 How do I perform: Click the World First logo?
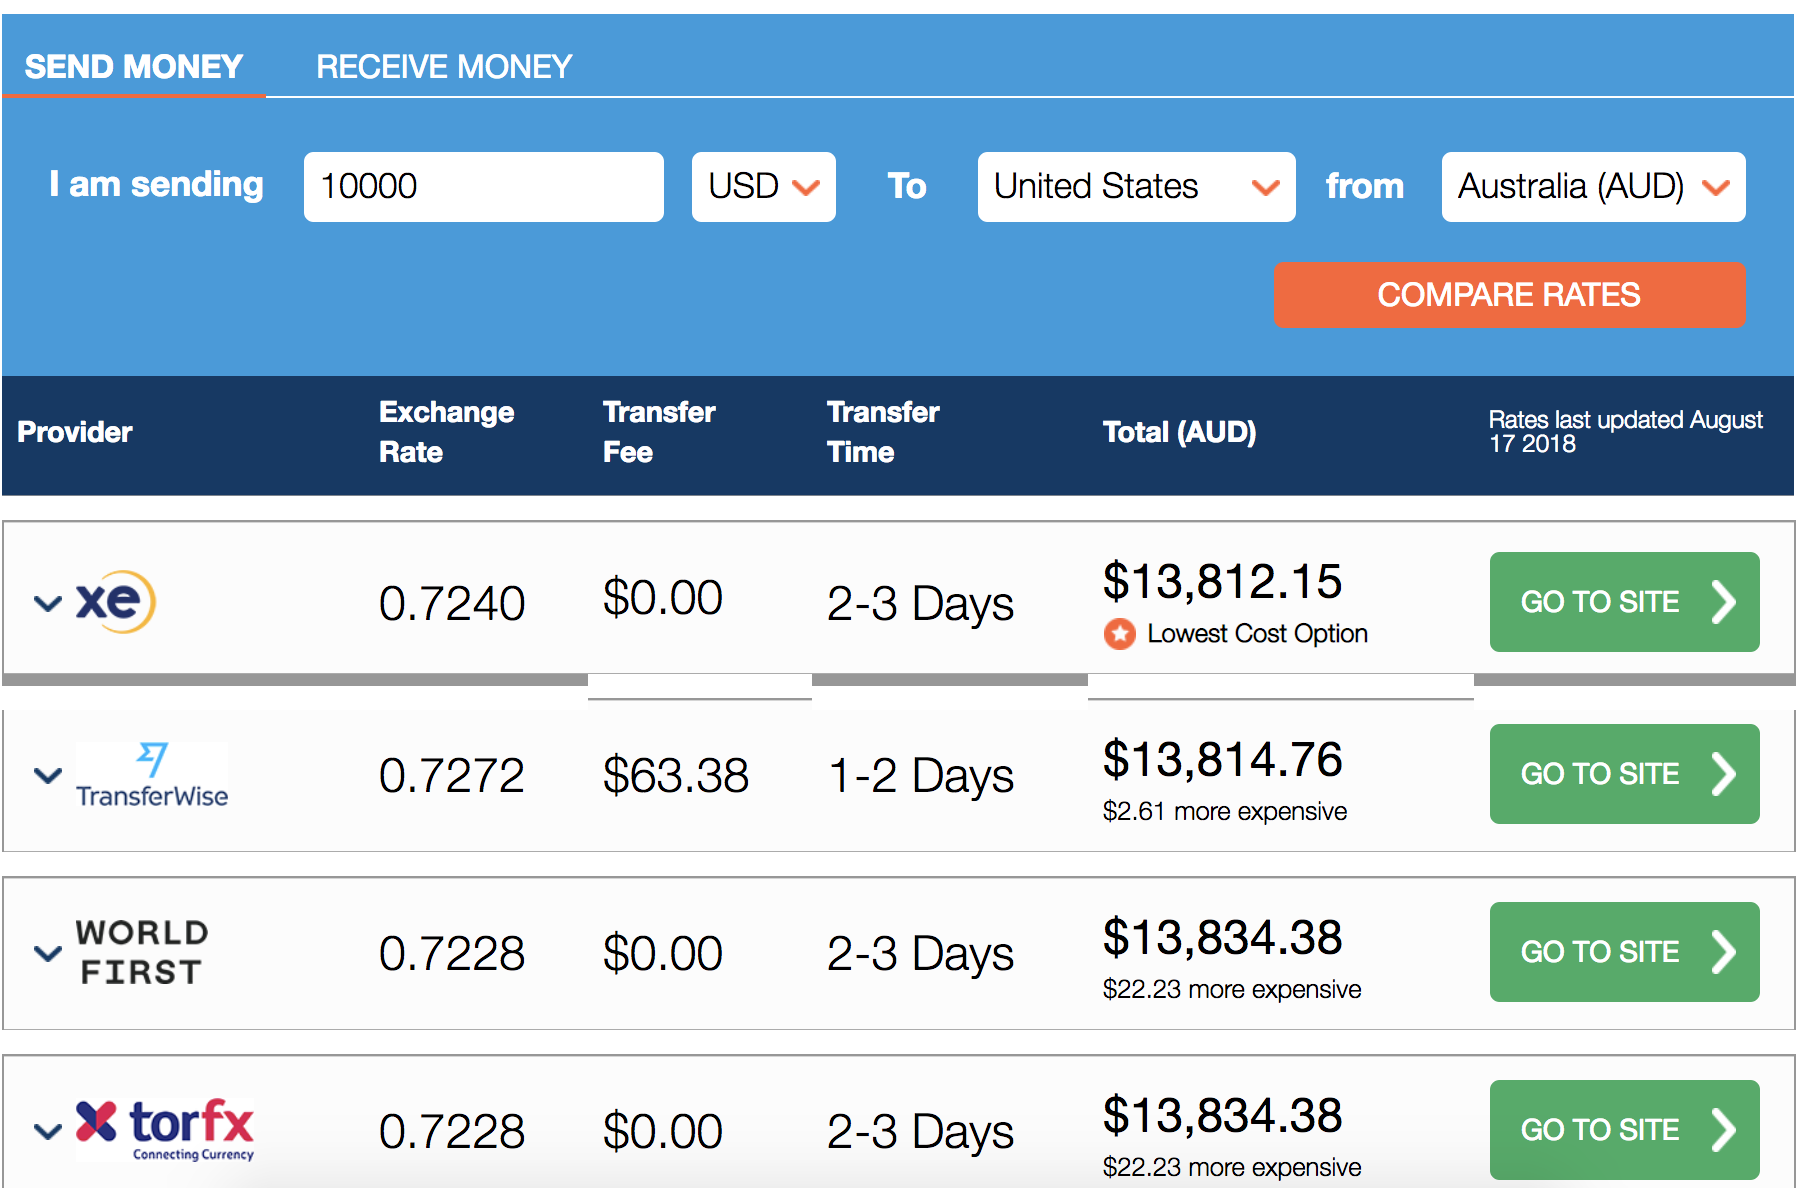(x=142, y=952)
